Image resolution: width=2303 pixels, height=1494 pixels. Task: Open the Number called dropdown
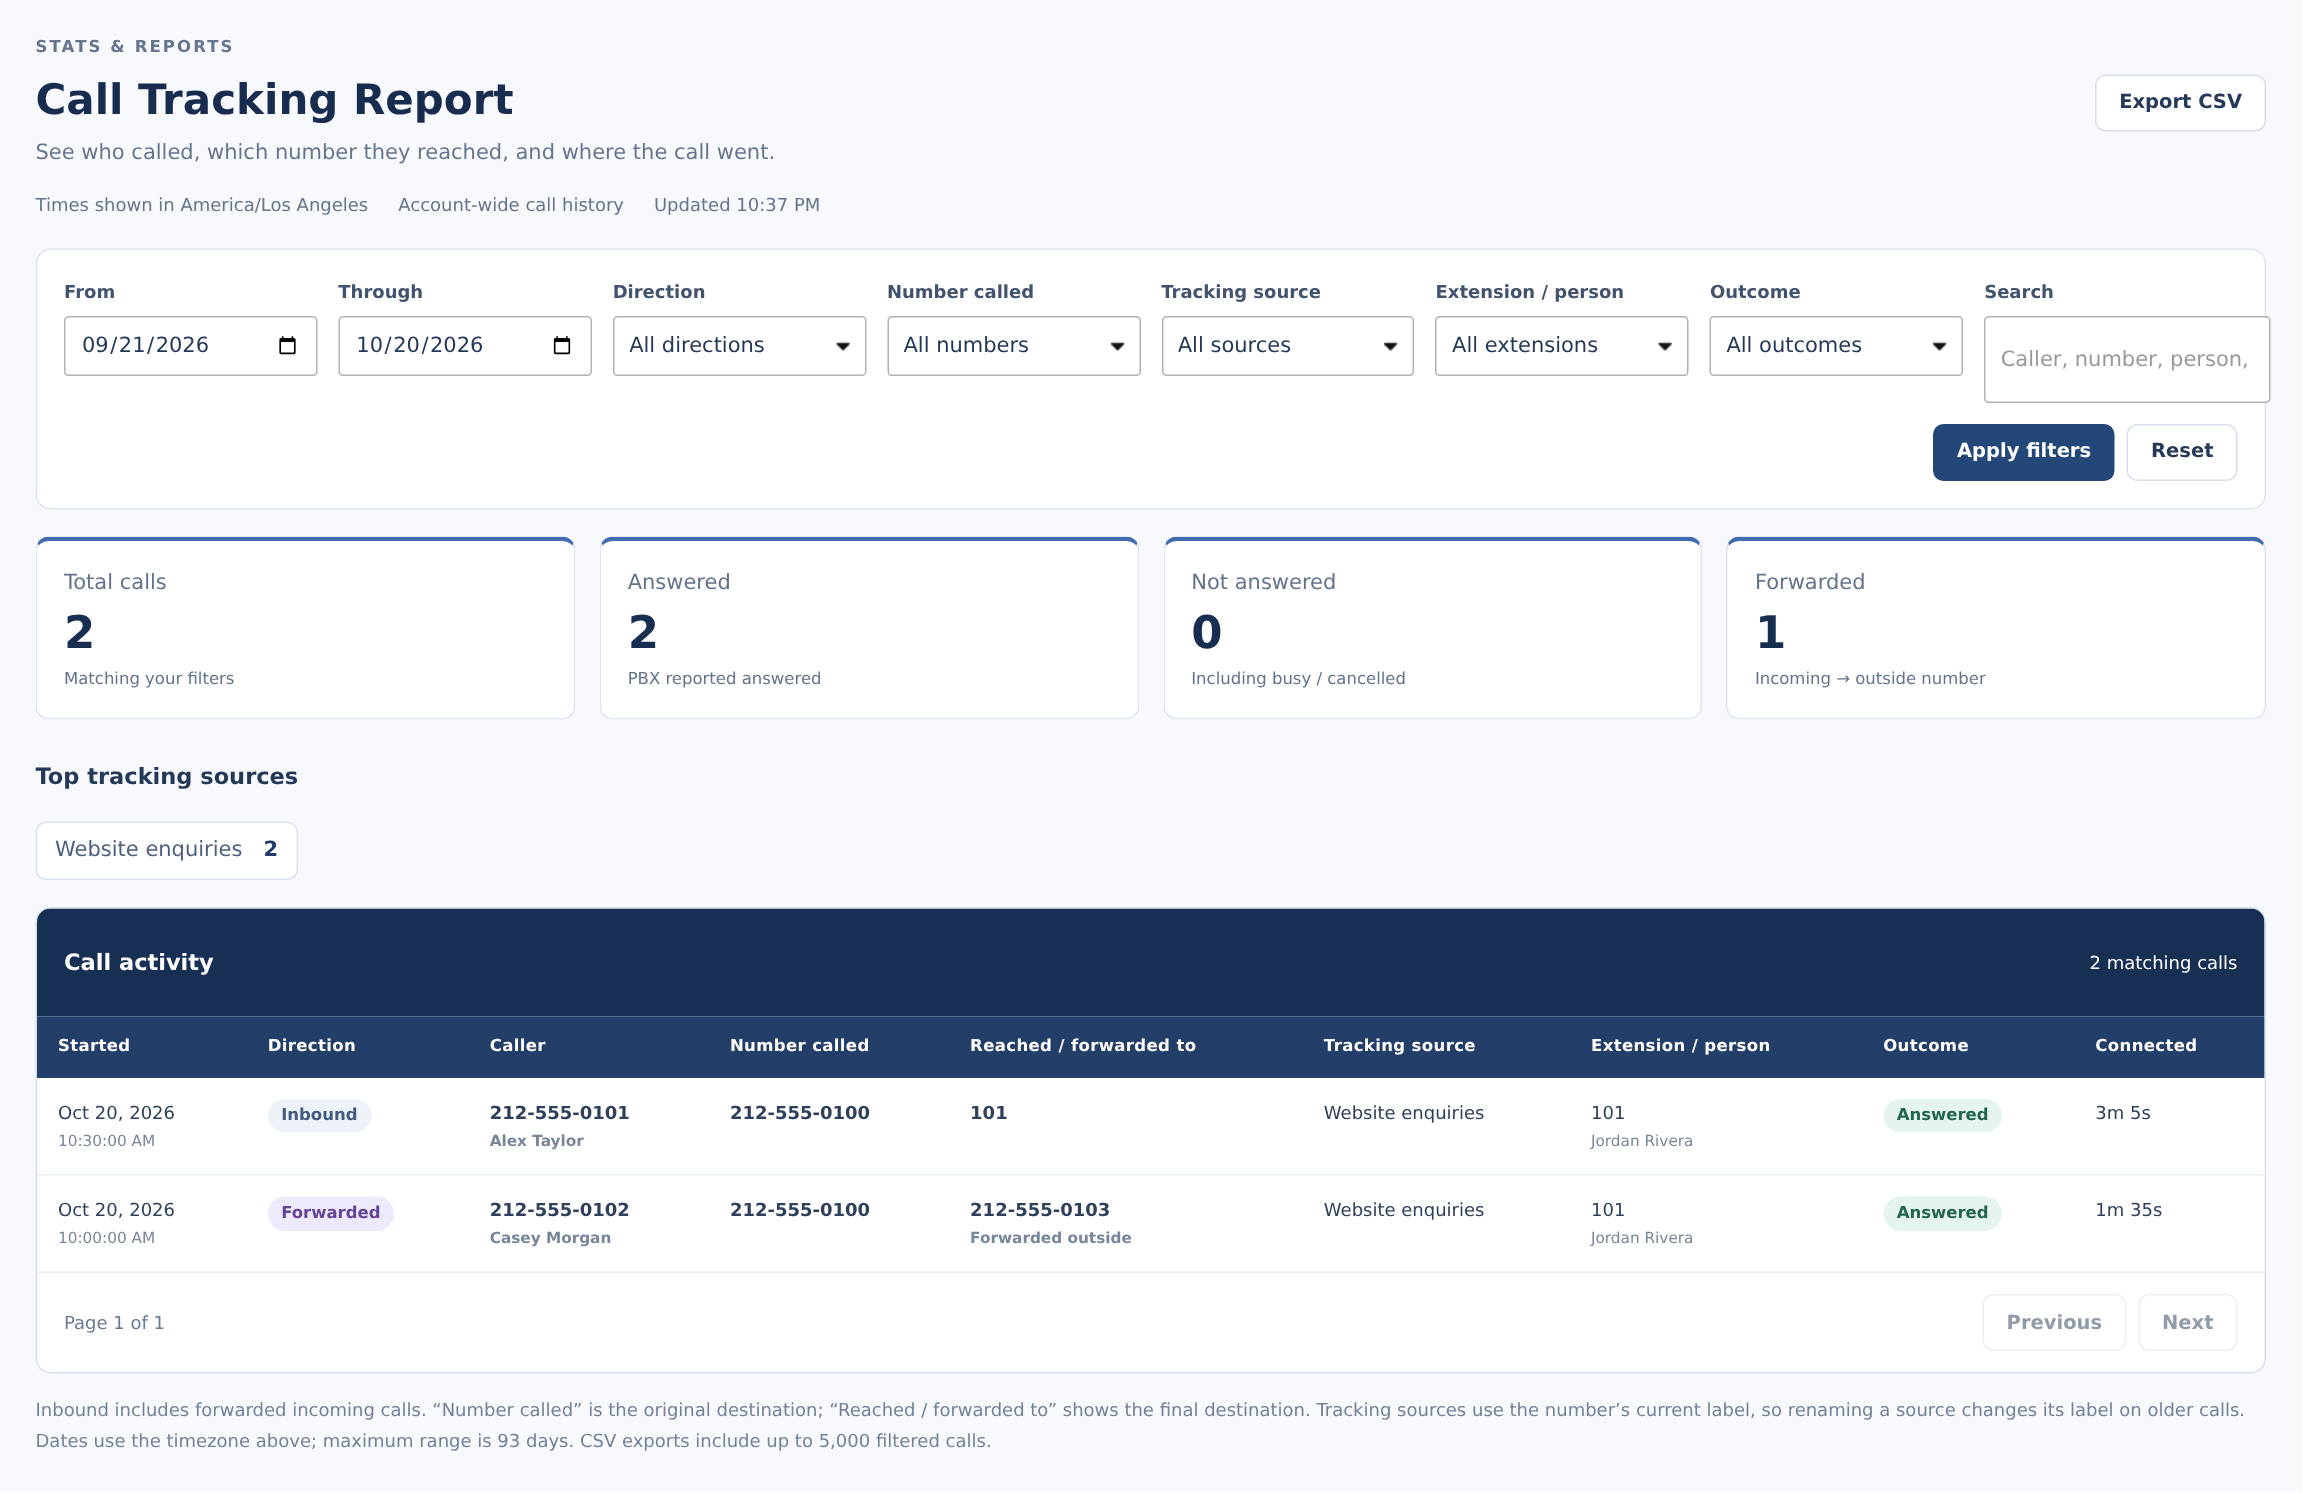[x=1013, y=346]
